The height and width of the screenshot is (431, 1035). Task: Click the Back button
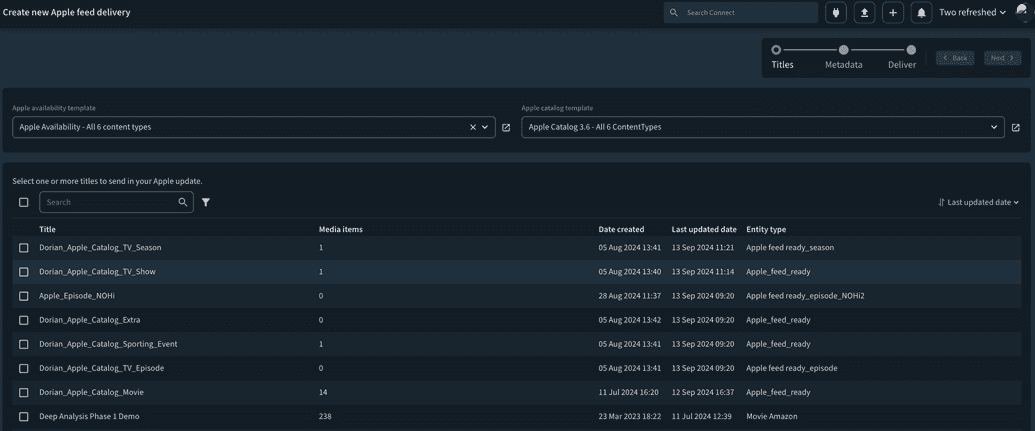click(955, 58)
